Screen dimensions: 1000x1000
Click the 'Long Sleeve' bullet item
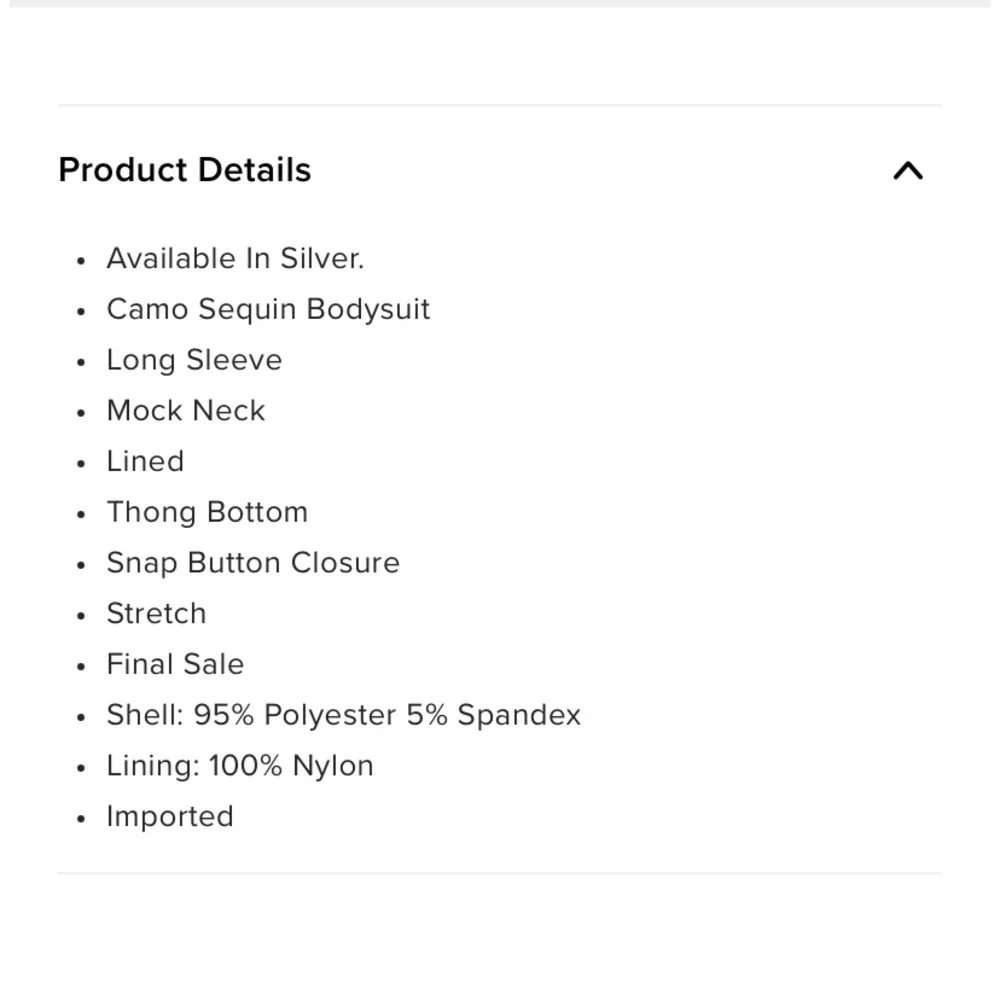(x=195, y=360)
